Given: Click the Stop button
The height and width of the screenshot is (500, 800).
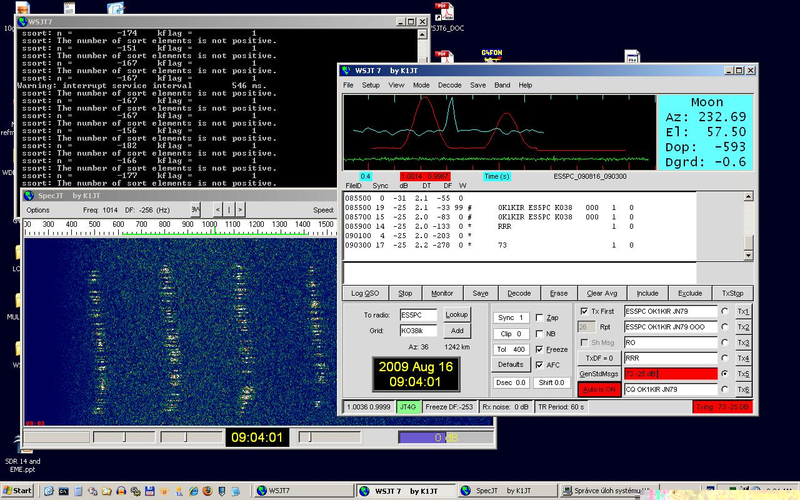Looking at the screenshot, I should [405, 293].
